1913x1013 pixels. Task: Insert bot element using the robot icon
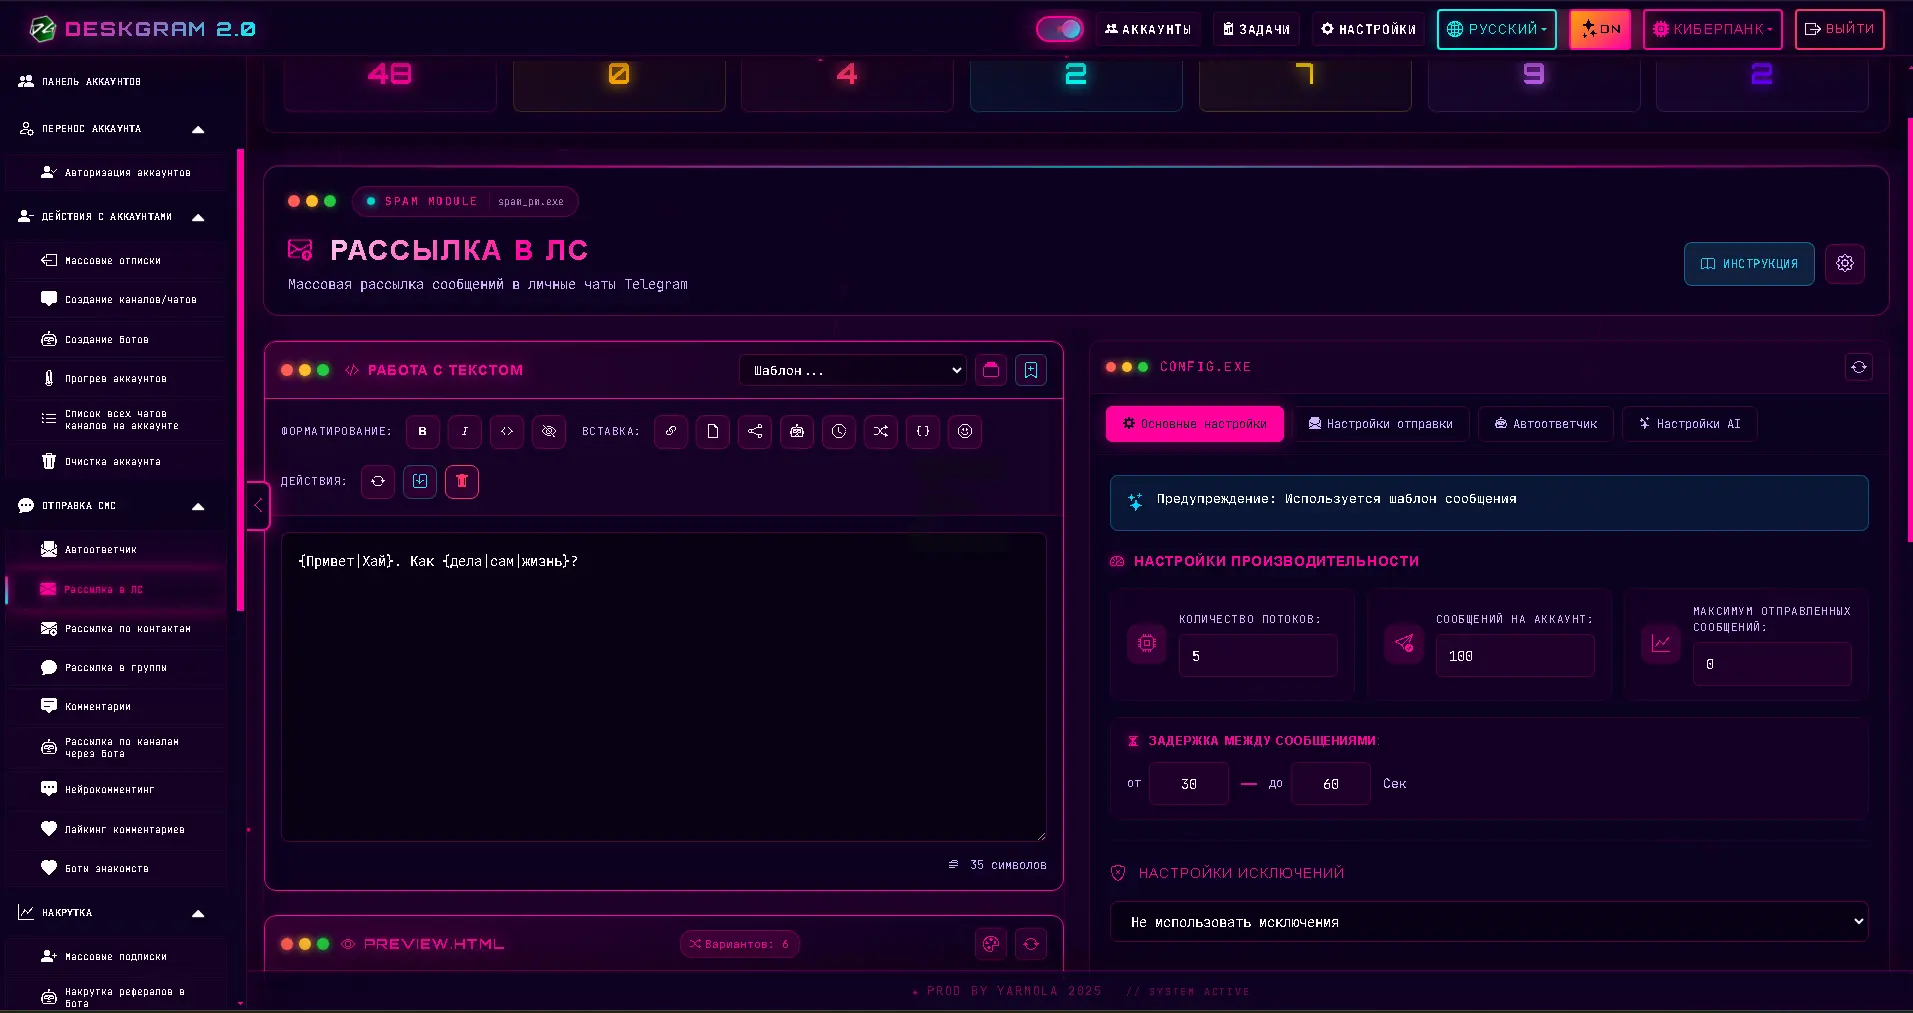click(x=797, y=431)
